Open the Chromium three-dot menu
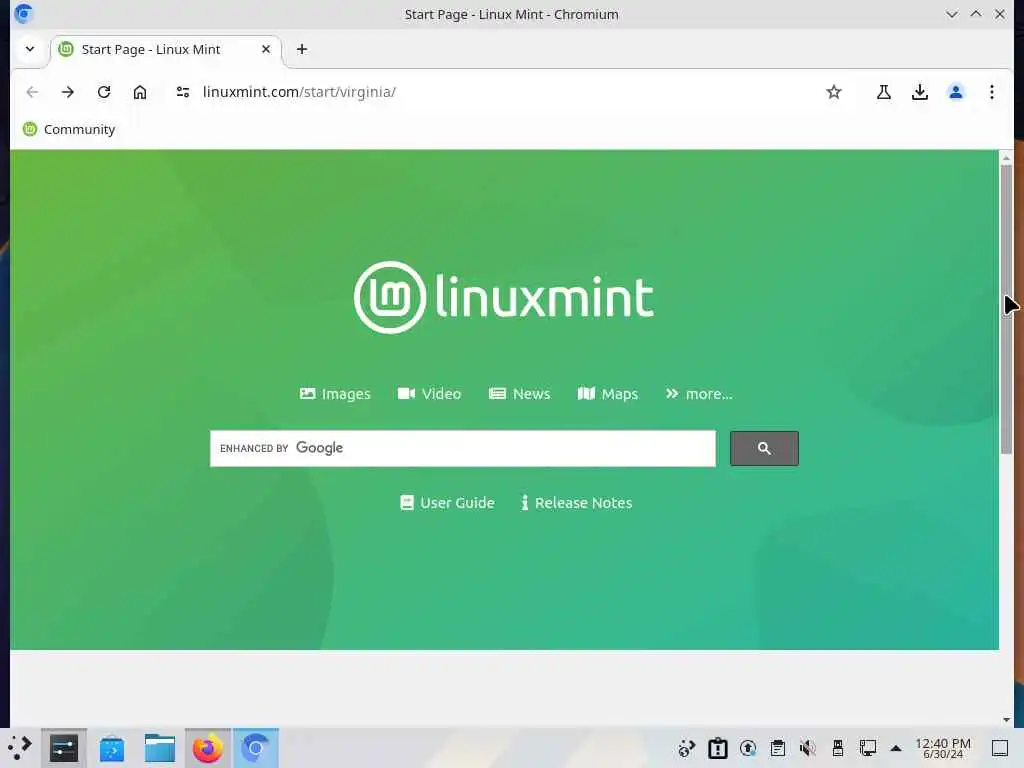This screenshot has height=768, width=1024. pos(991,92)
